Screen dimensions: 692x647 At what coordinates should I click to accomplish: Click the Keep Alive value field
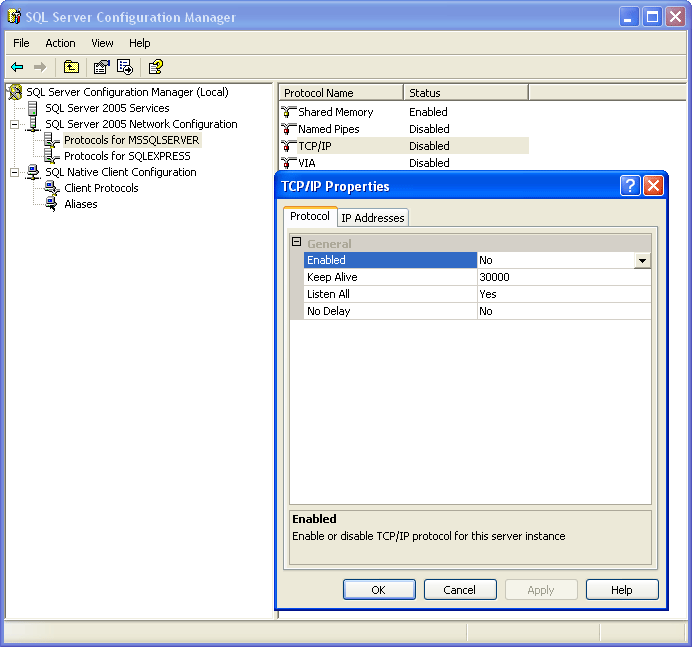tap(563, 277)
